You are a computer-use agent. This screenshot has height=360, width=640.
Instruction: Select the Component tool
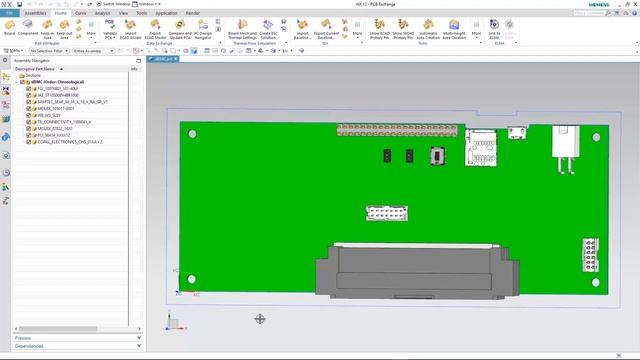(28, 28)
